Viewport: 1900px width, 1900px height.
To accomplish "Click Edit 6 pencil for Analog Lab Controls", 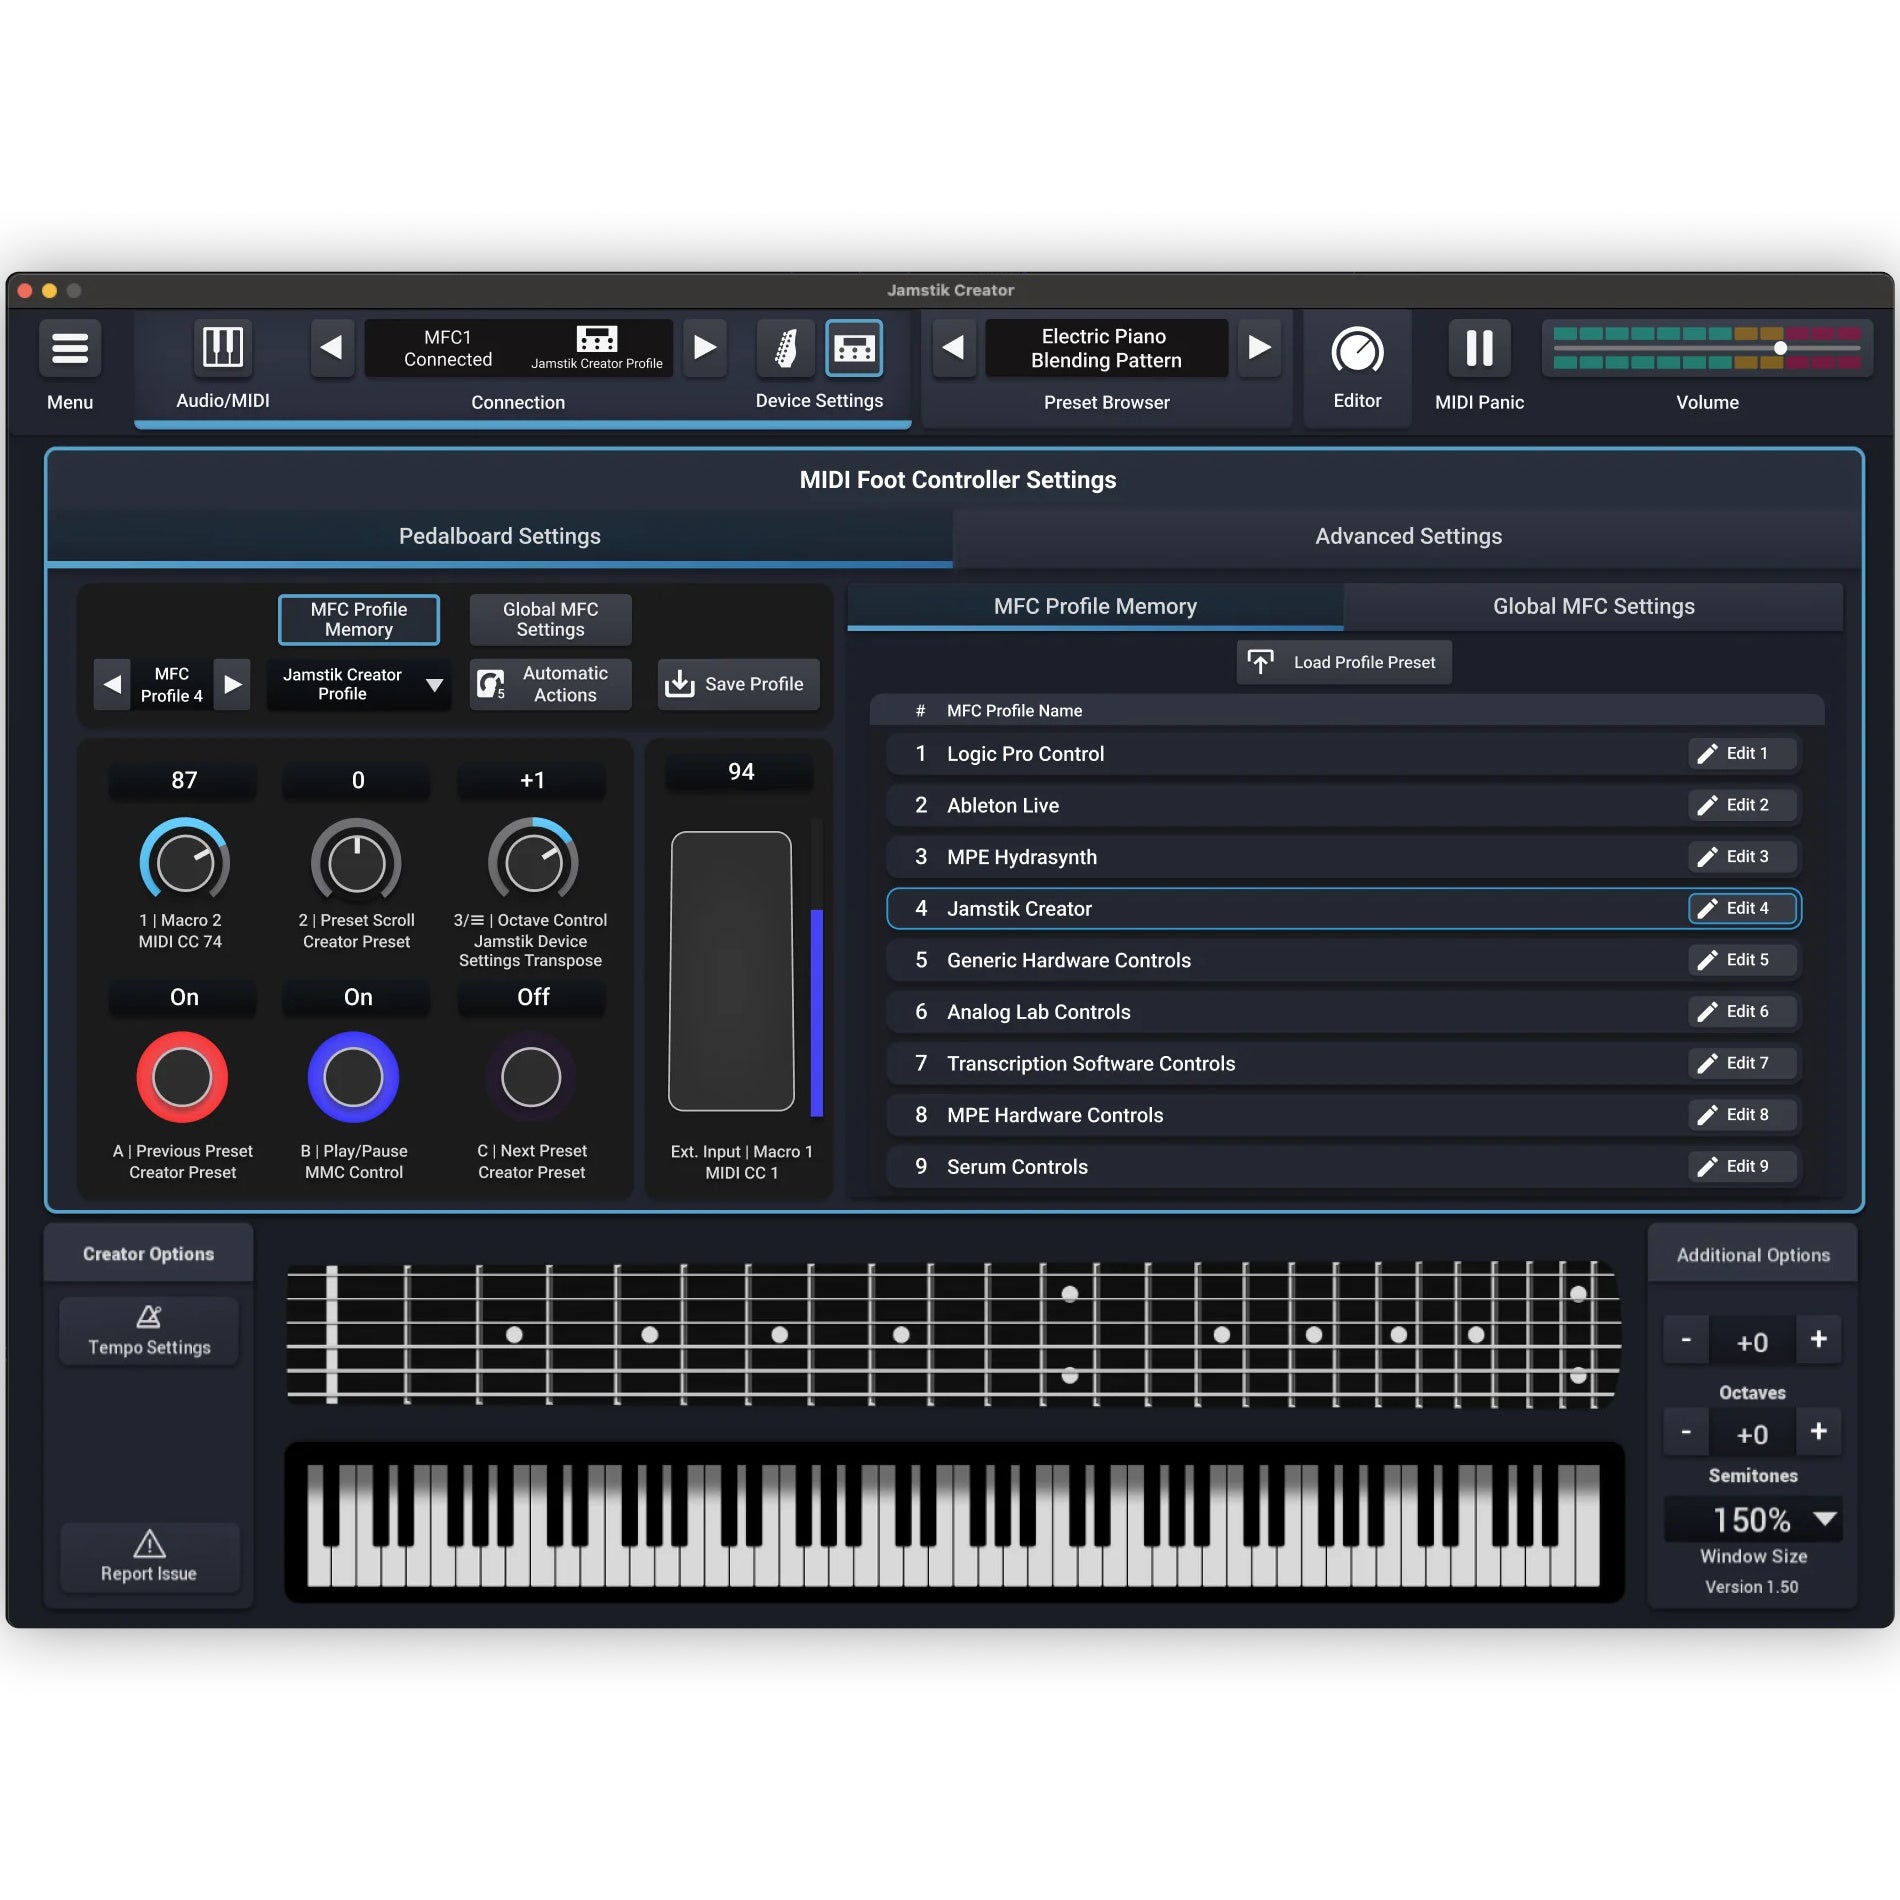I will coord(1743,1012).
